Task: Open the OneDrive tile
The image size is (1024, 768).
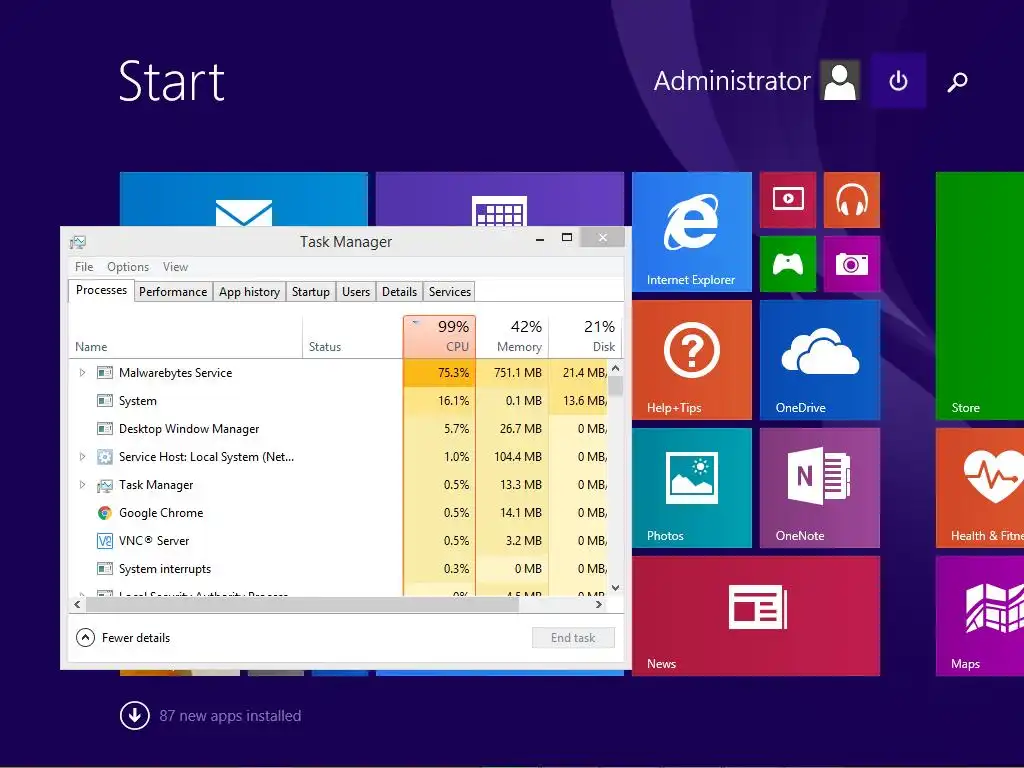Action: tap(820, 360)
